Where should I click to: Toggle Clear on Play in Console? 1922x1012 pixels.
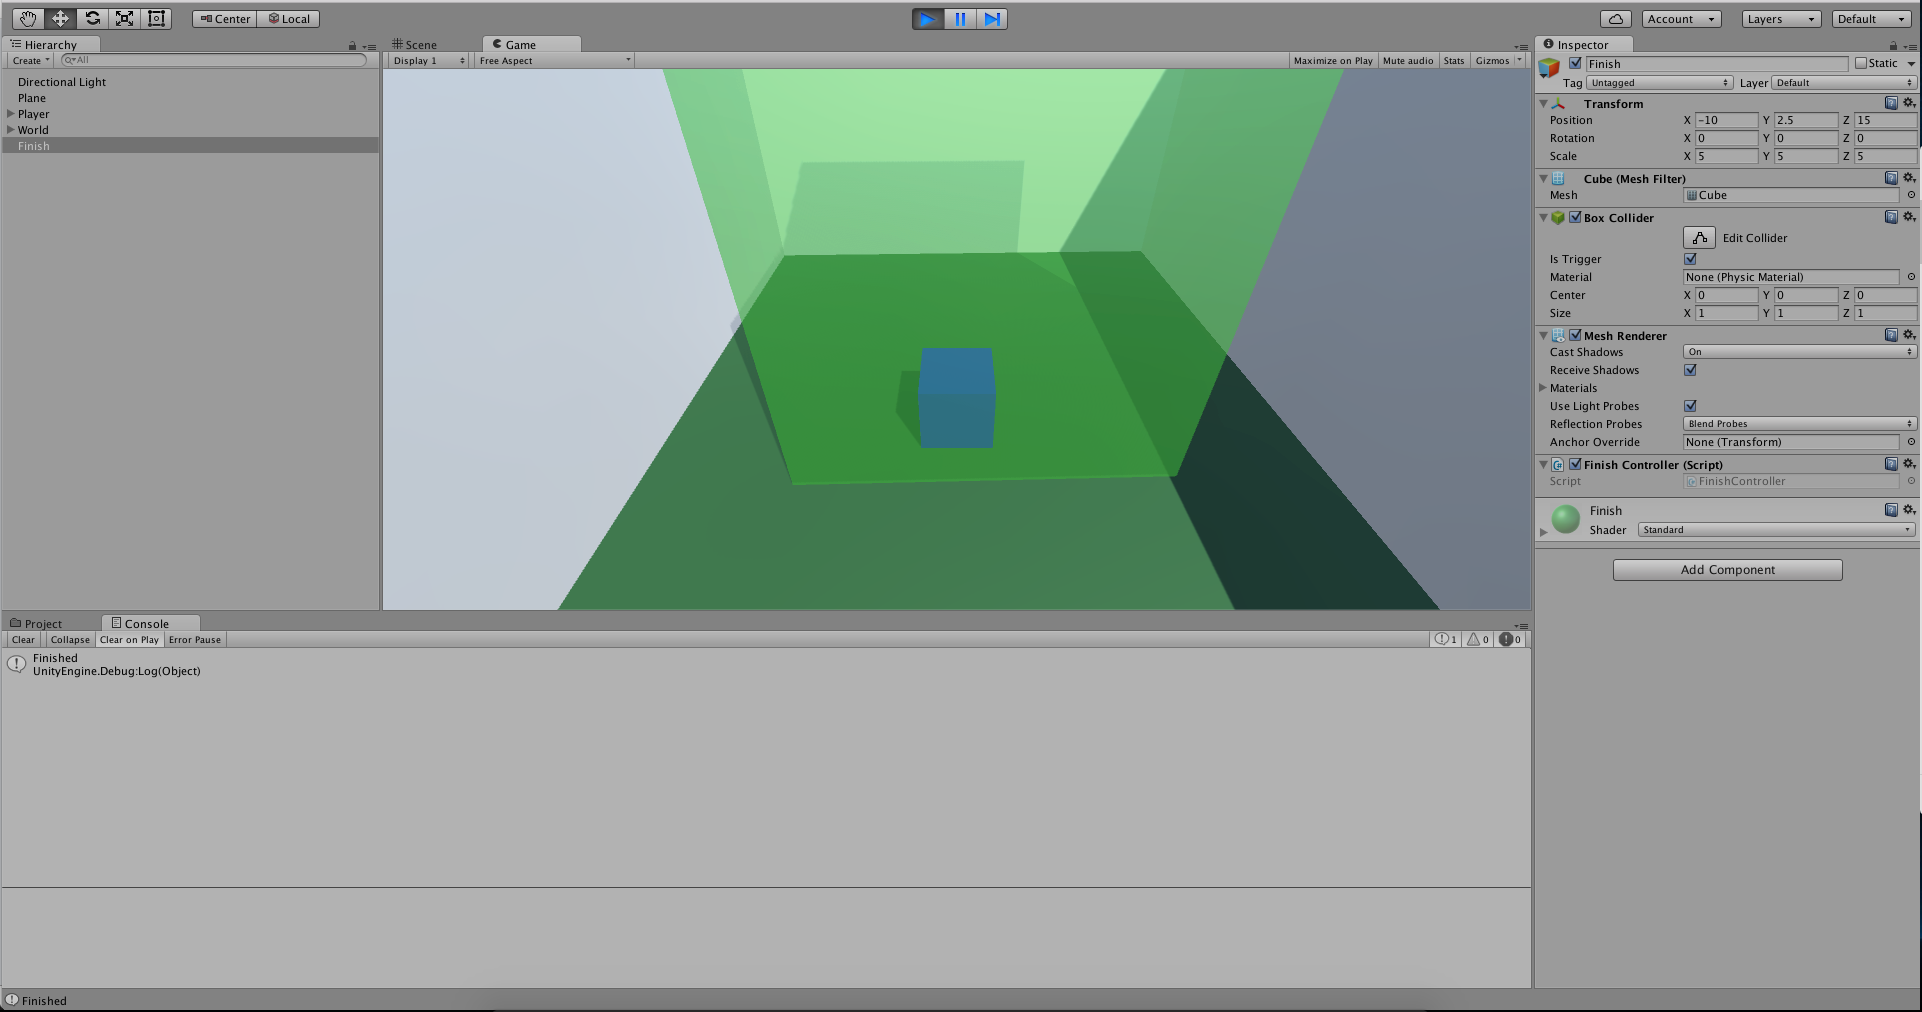[x=128, y=639]
